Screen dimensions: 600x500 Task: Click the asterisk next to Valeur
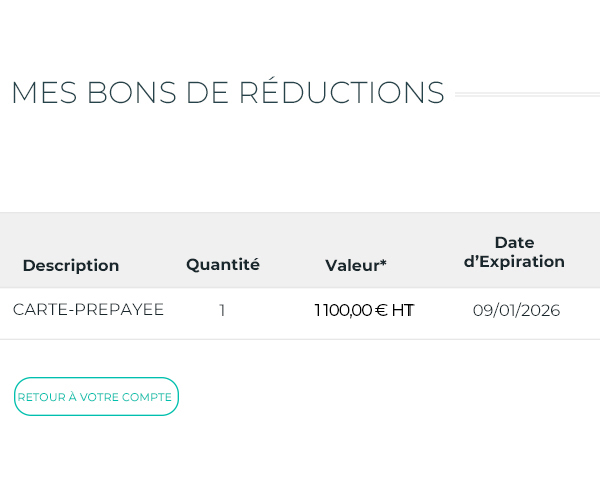coord(383,263)
